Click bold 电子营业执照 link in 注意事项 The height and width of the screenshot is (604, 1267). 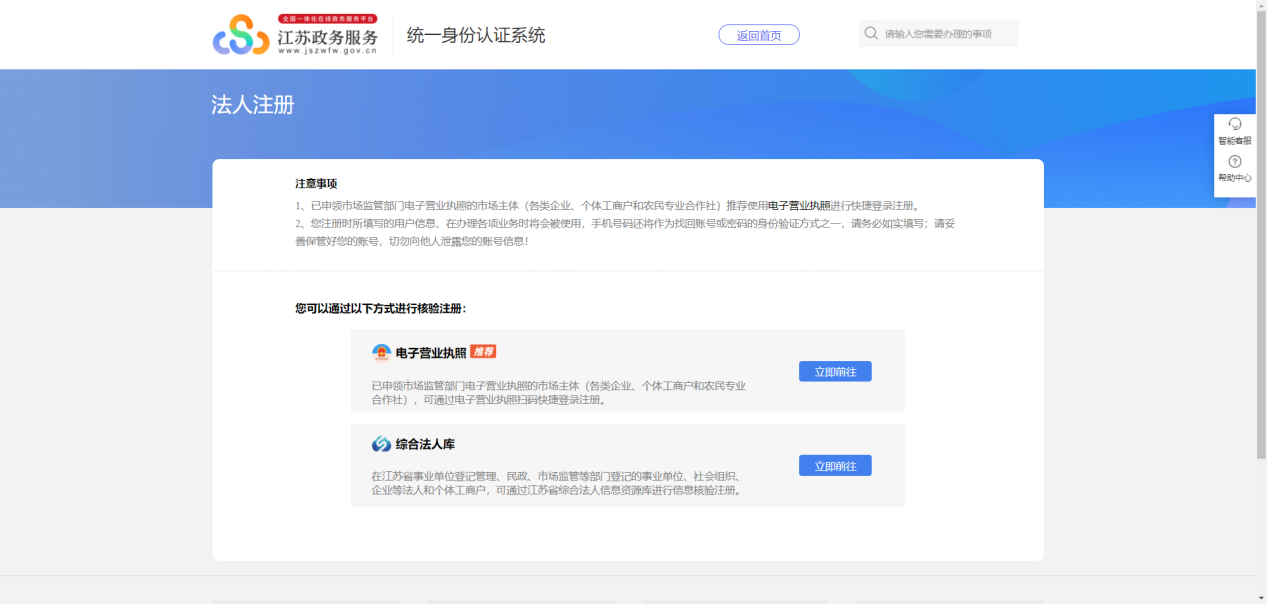pyautogui.click(x=798, y=206)
